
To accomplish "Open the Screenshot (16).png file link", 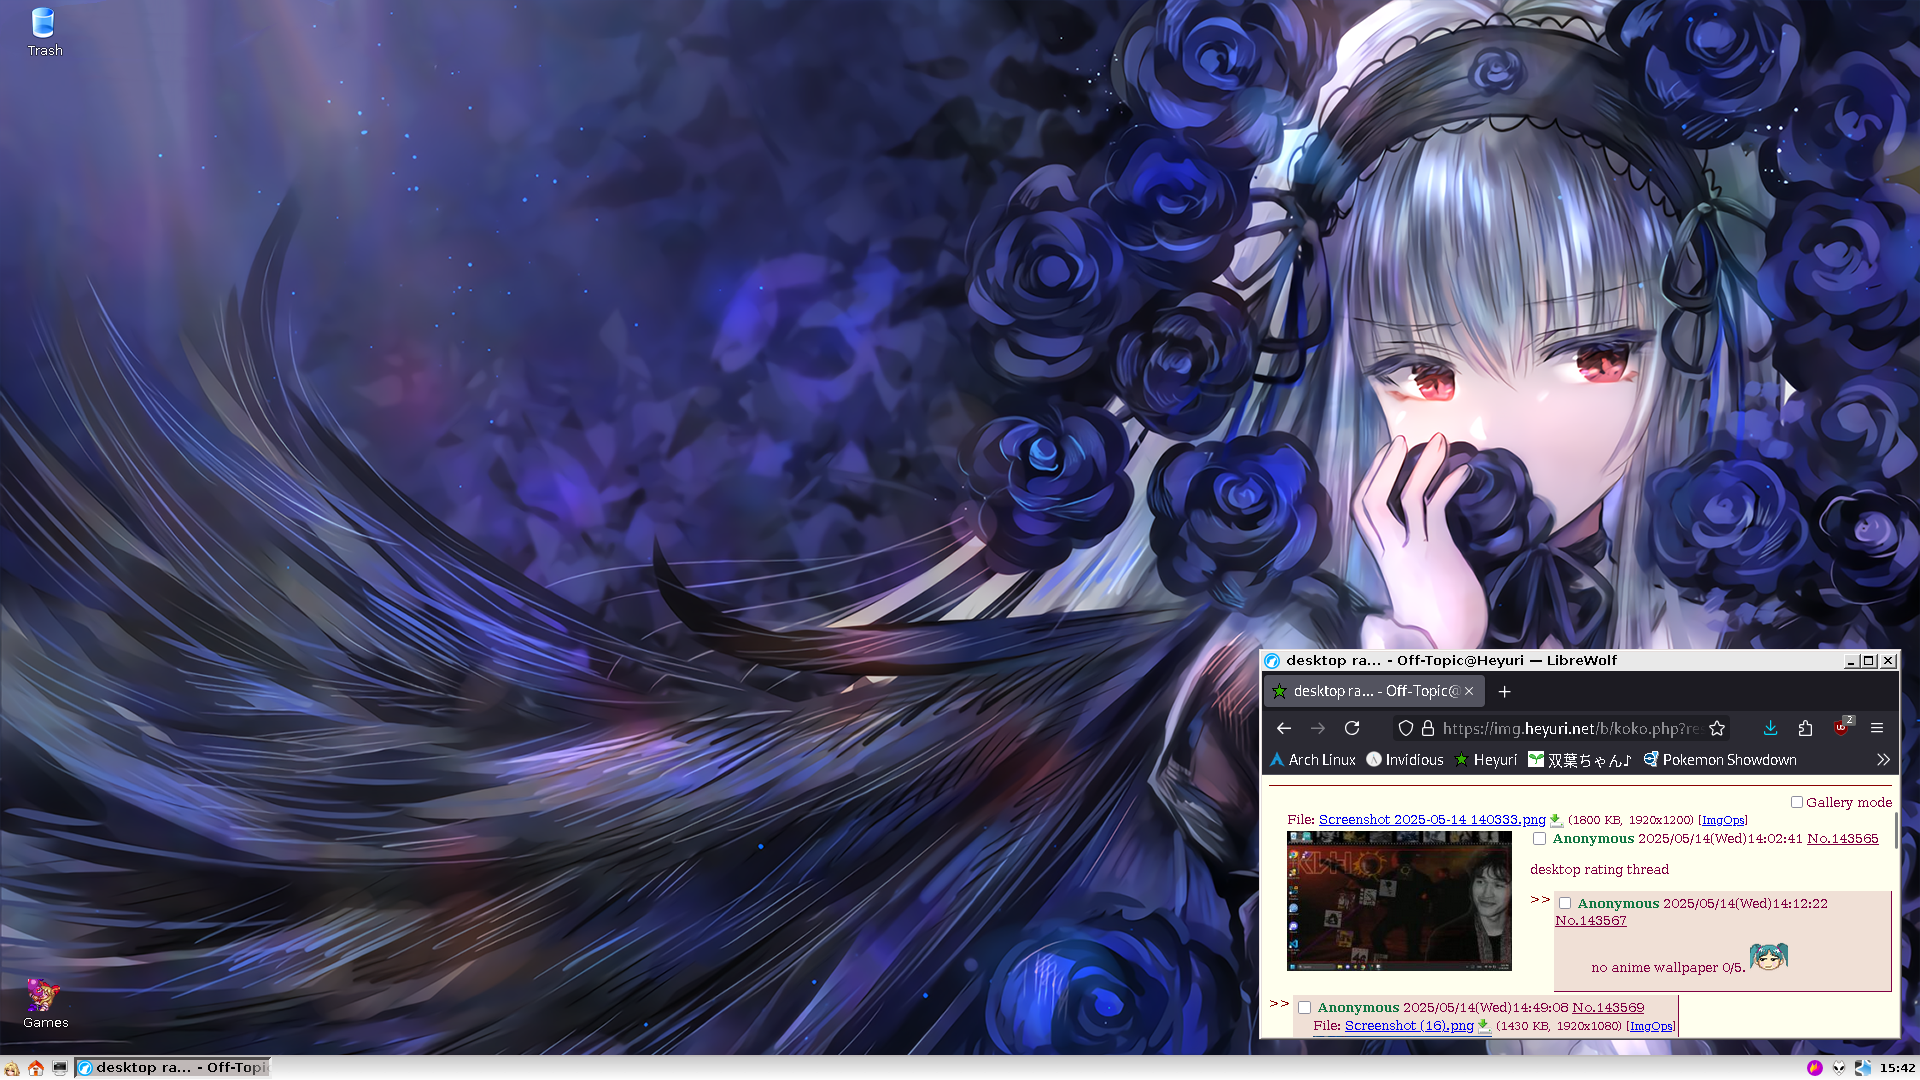I will pyautogui.click(x=1409, y=1026).
